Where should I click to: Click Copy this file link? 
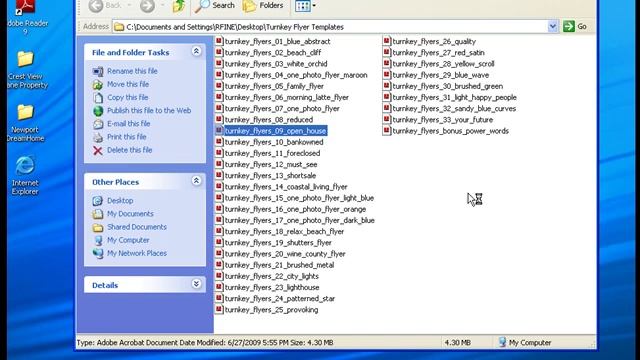click(127, 98)
